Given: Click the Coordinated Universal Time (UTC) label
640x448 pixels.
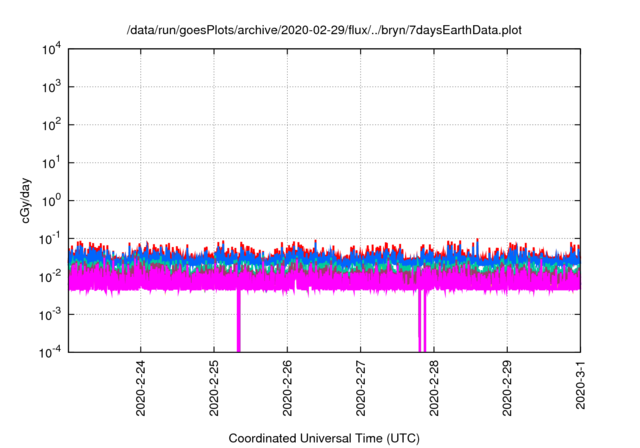Looking at the screenshot, I should click(x=324, y=438).
